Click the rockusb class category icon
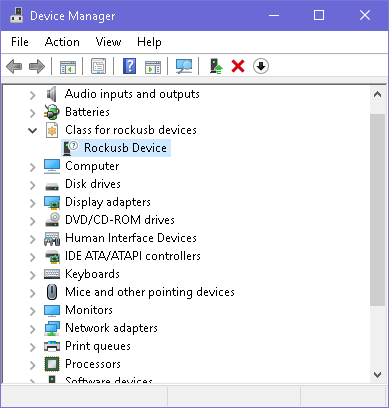The width and height of the screenshot is (389, 408). pyautogui.click(x=52, y=130)
